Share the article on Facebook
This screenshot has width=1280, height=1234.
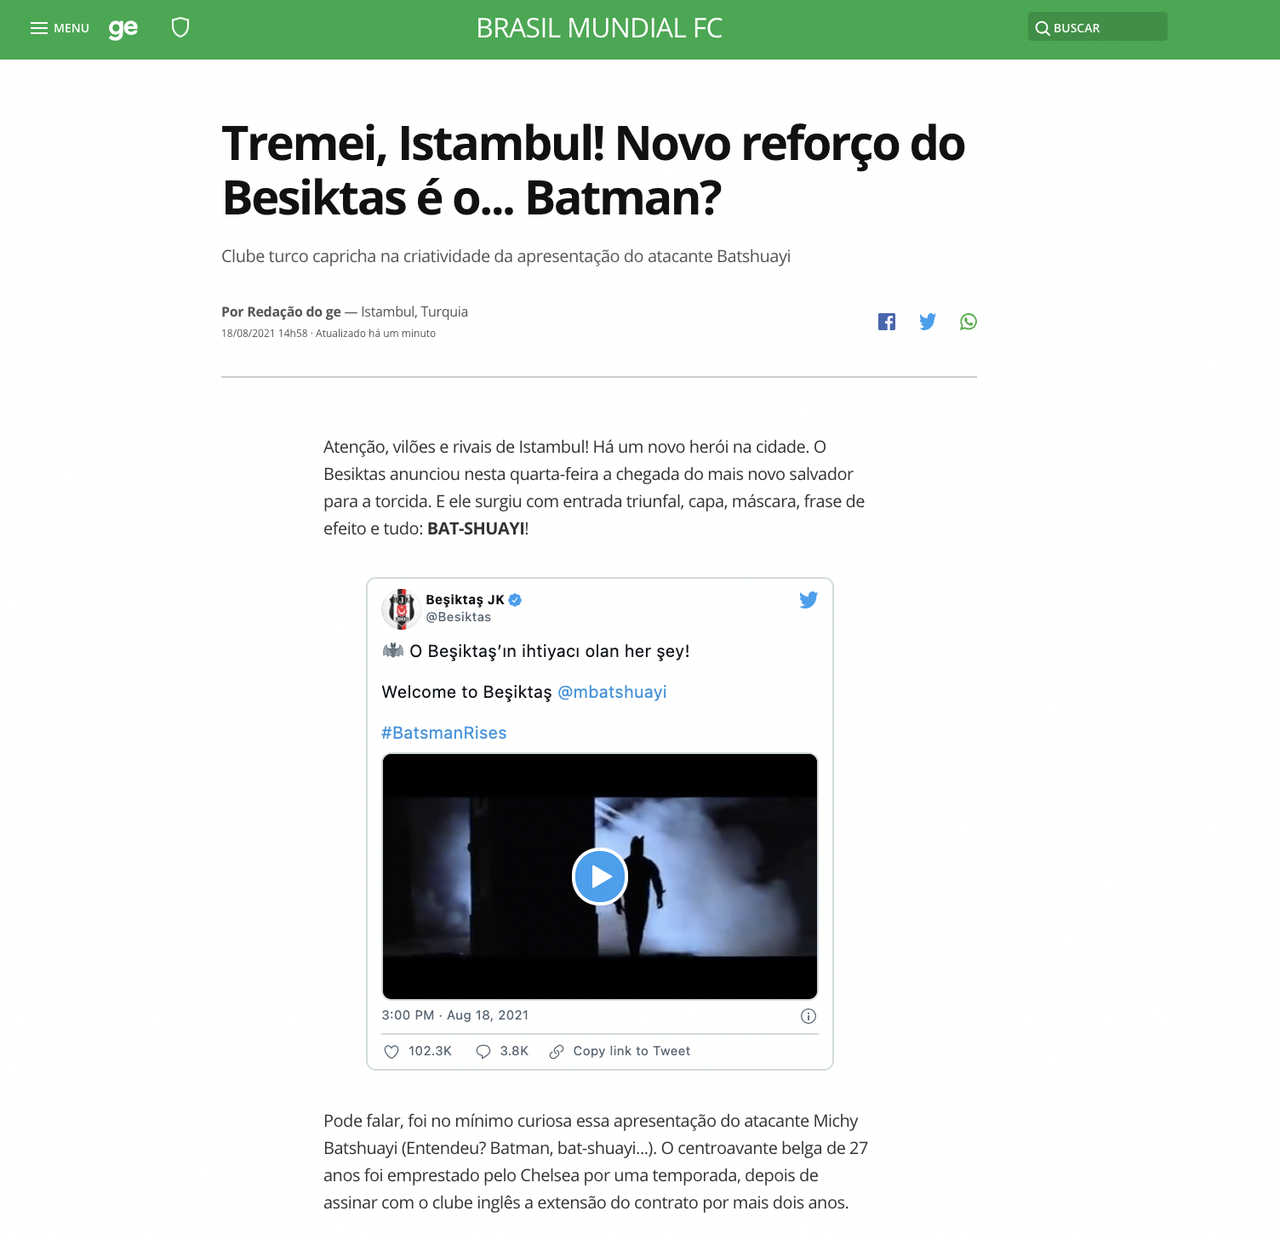887,321
